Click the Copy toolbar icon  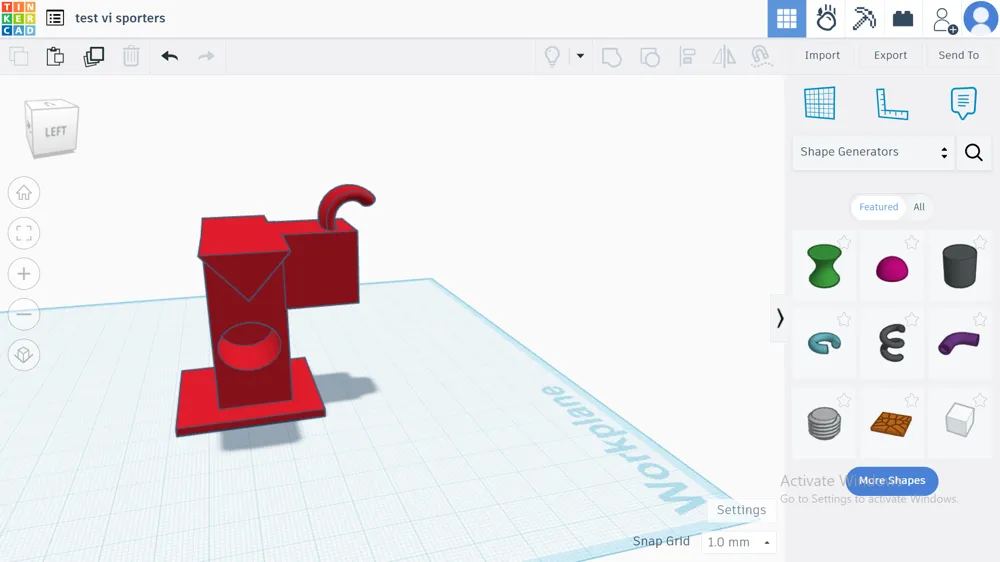tap(19, 56)
